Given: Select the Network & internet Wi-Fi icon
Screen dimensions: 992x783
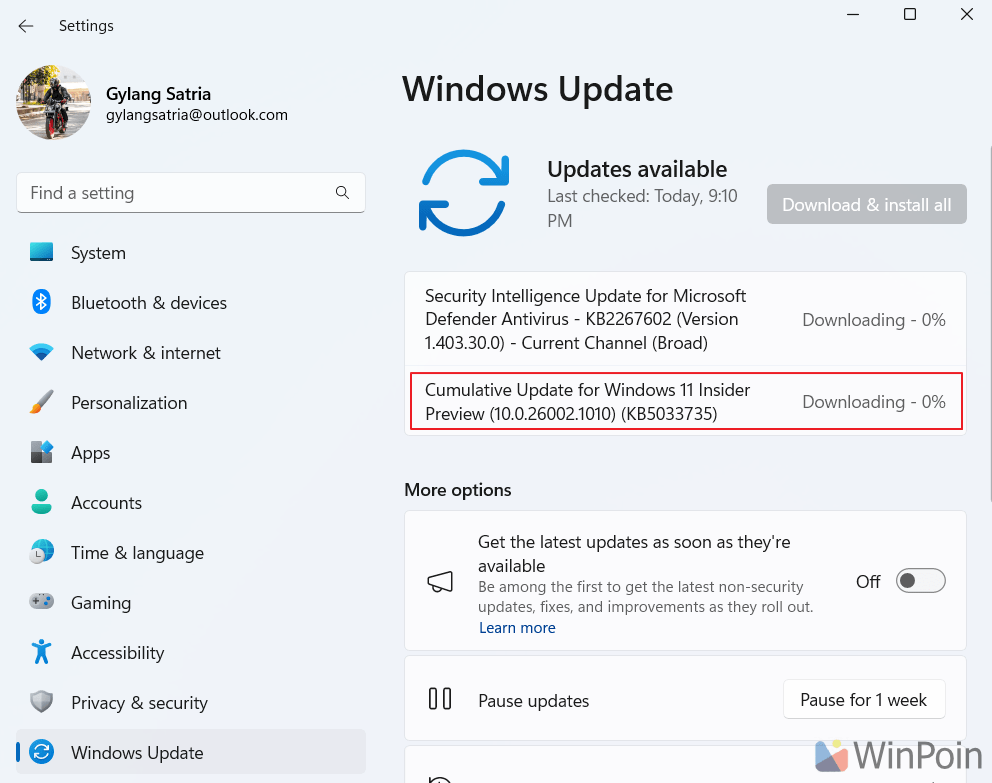Looking at the screenshot, I should (x=41, y=353).
